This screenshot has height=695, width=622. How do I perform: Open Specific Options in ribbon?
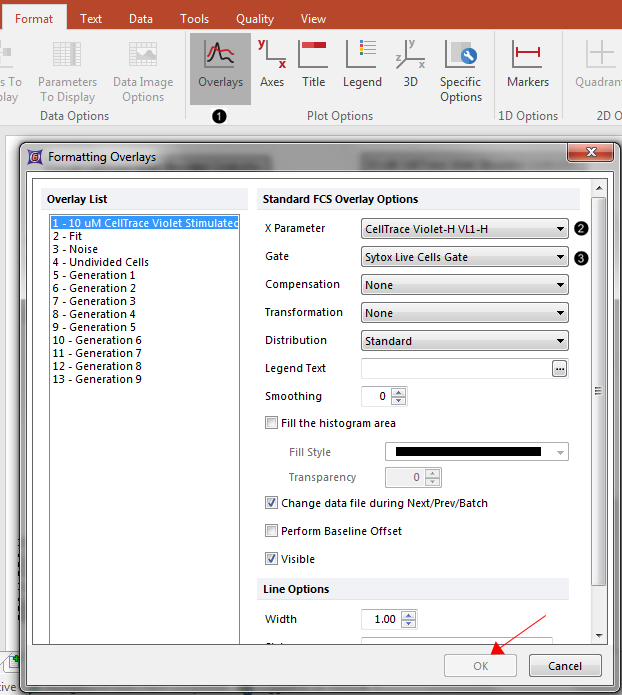coord(460,70)
